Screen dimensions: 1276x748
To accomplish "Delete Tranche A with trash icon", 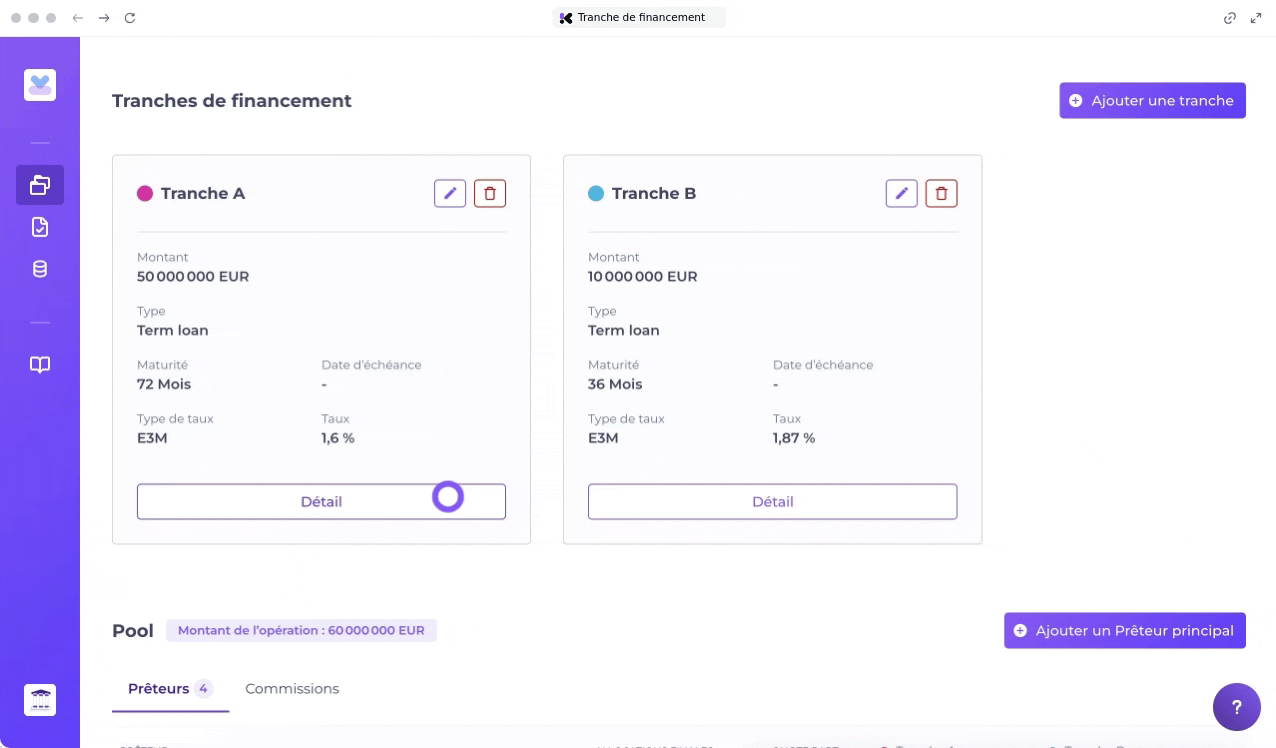I will (x=490, y=193).
